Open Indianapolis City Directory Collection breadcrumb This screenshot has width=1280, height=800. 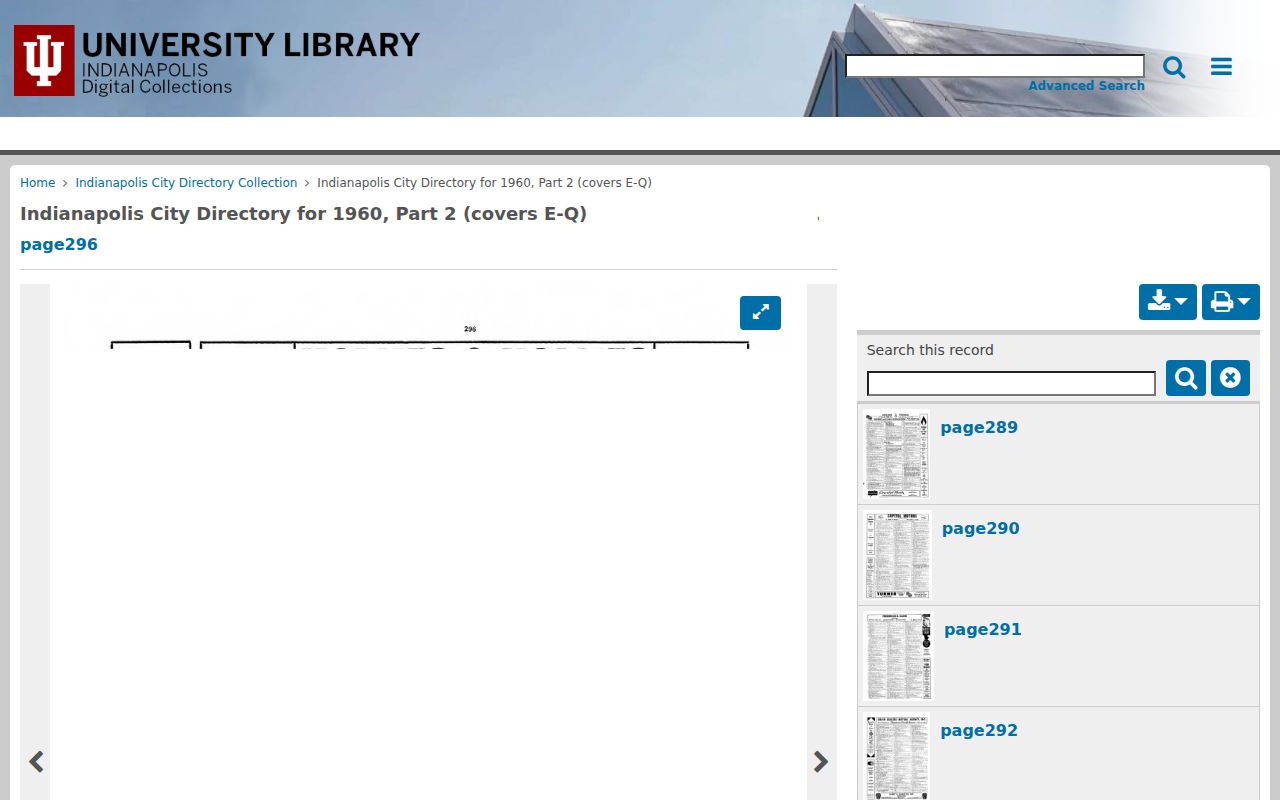click(186, 183)
